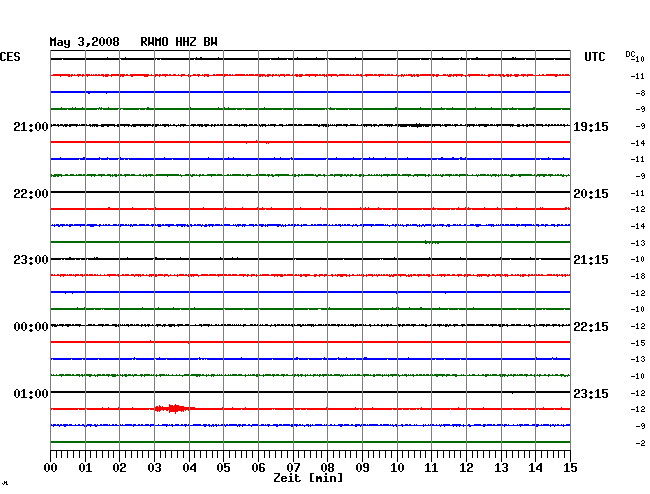650x494 pixels.
Task: Click the CES column header
Action: tap(10, 57)
